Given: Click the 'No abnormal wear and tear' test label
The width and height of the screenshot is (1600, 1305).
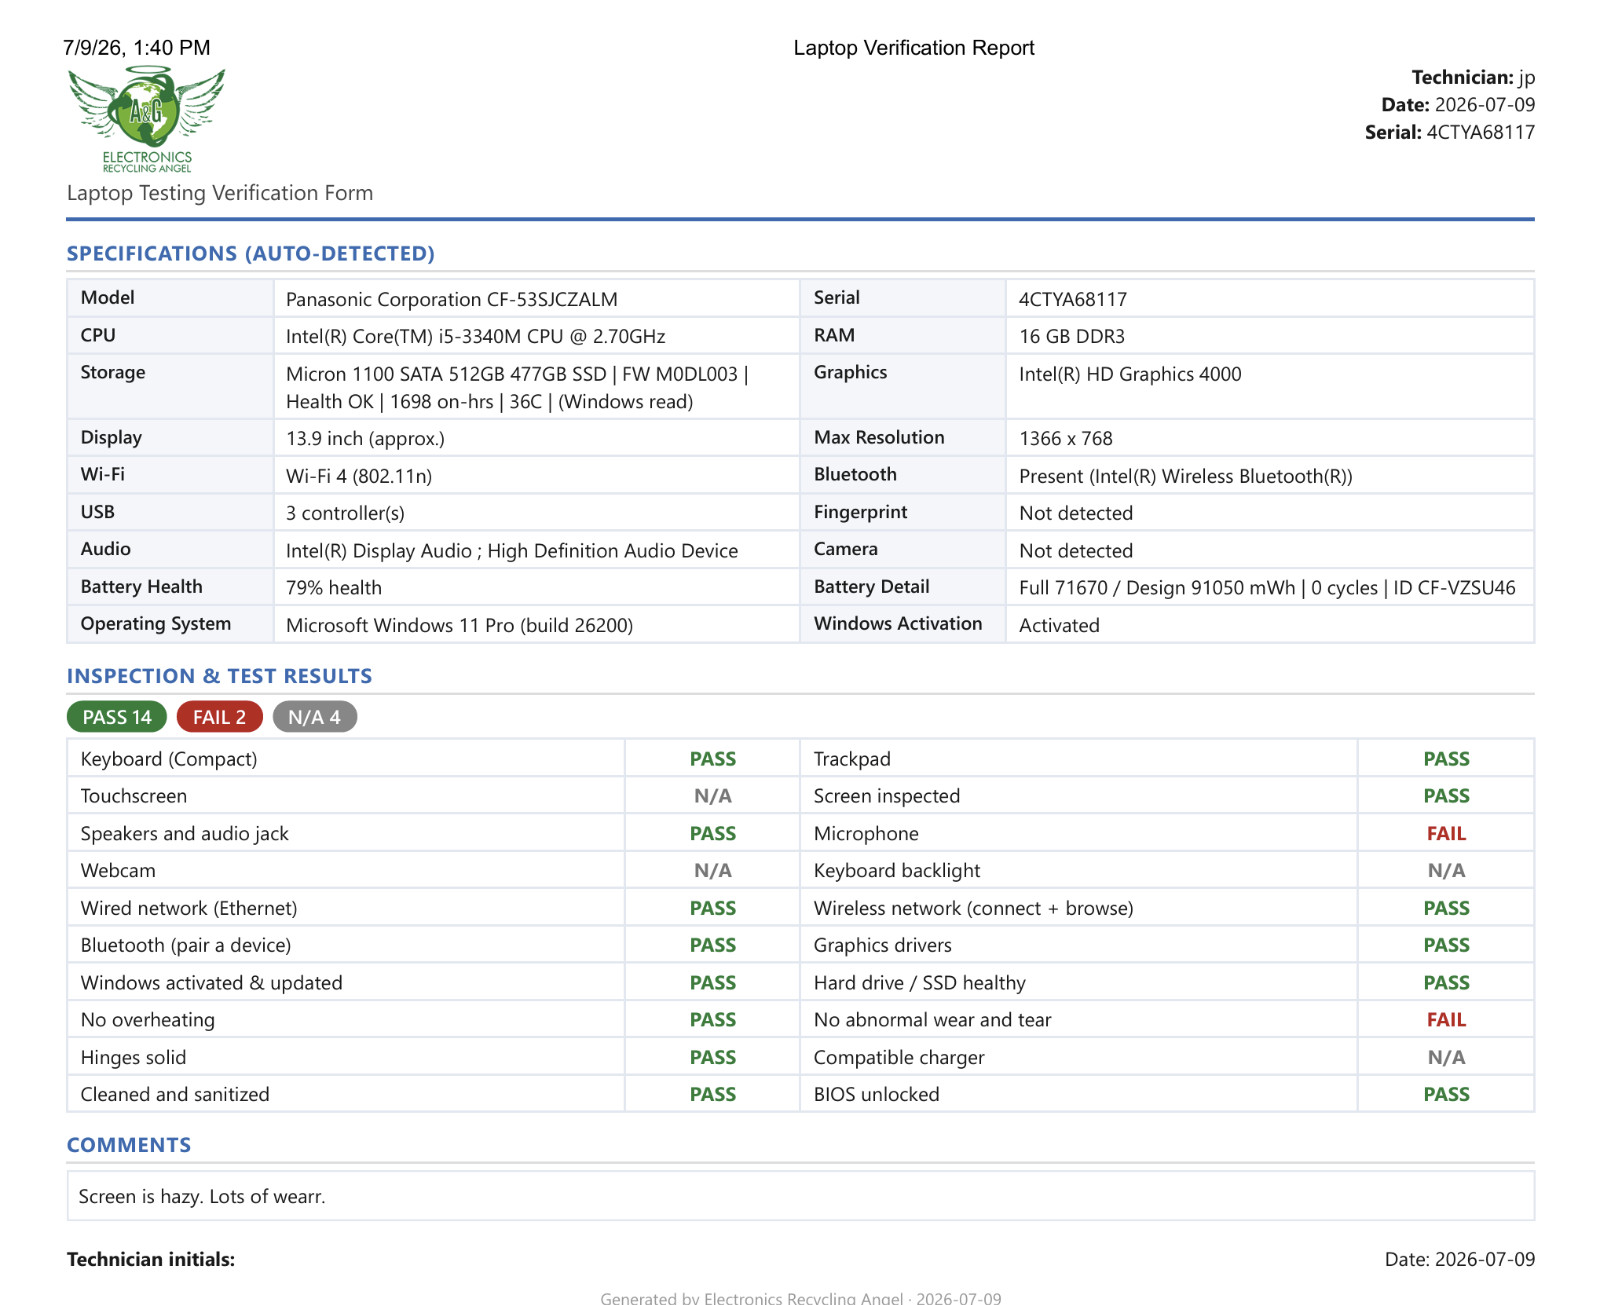Looking at the screenshot, I should point(932,1020).
